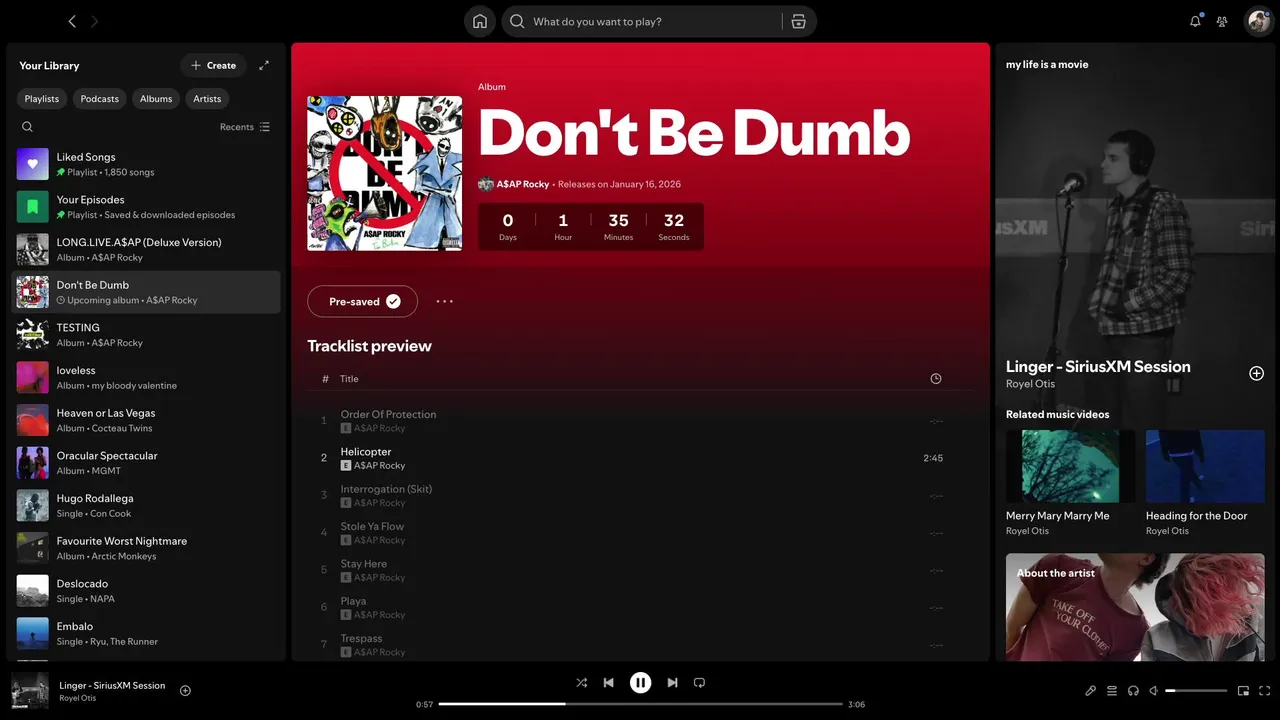This screenshot has width=1280, height=720.
Task: Open loveless album by my bloody valentine
Action: pos(146,377)
